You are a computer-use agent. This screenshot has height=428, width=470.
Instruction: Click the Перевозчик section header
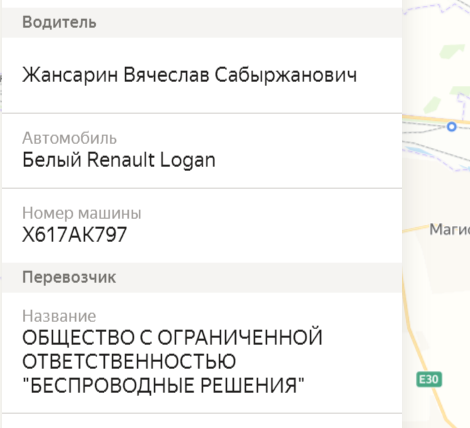tap(202, 277)
